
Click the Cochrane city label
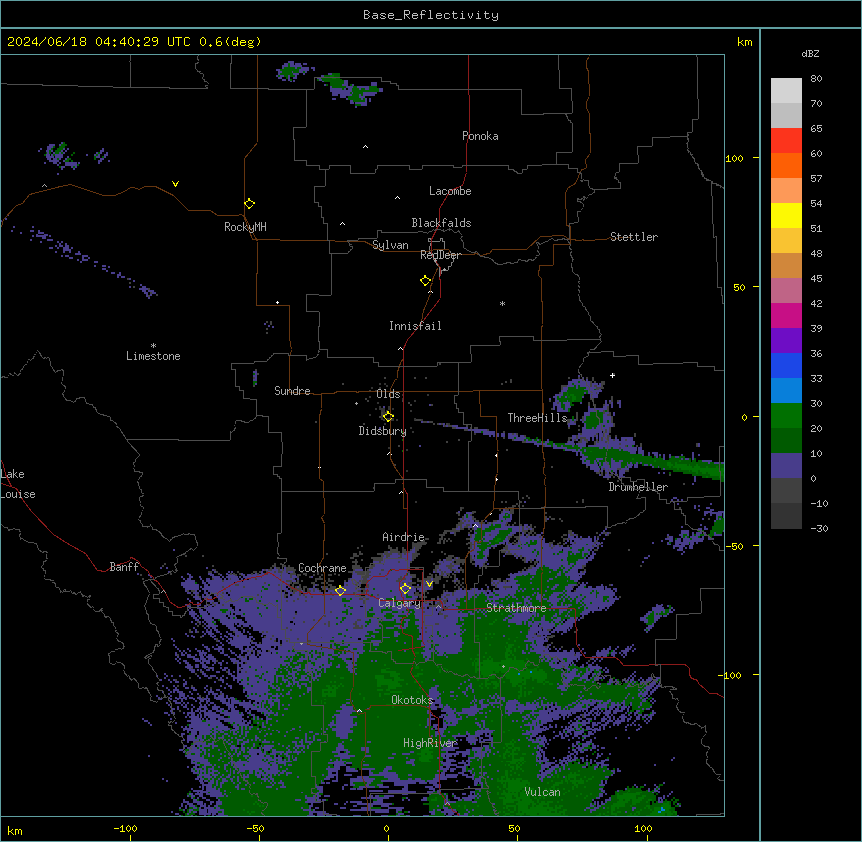point(322,568)
